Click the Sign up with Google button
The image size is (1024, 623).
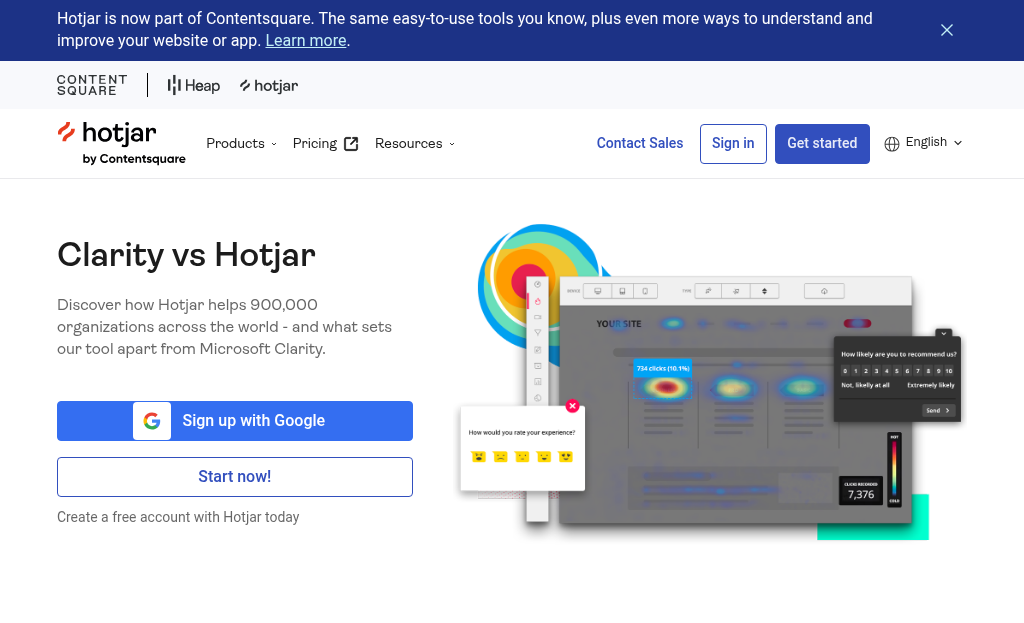pos(234,421)
